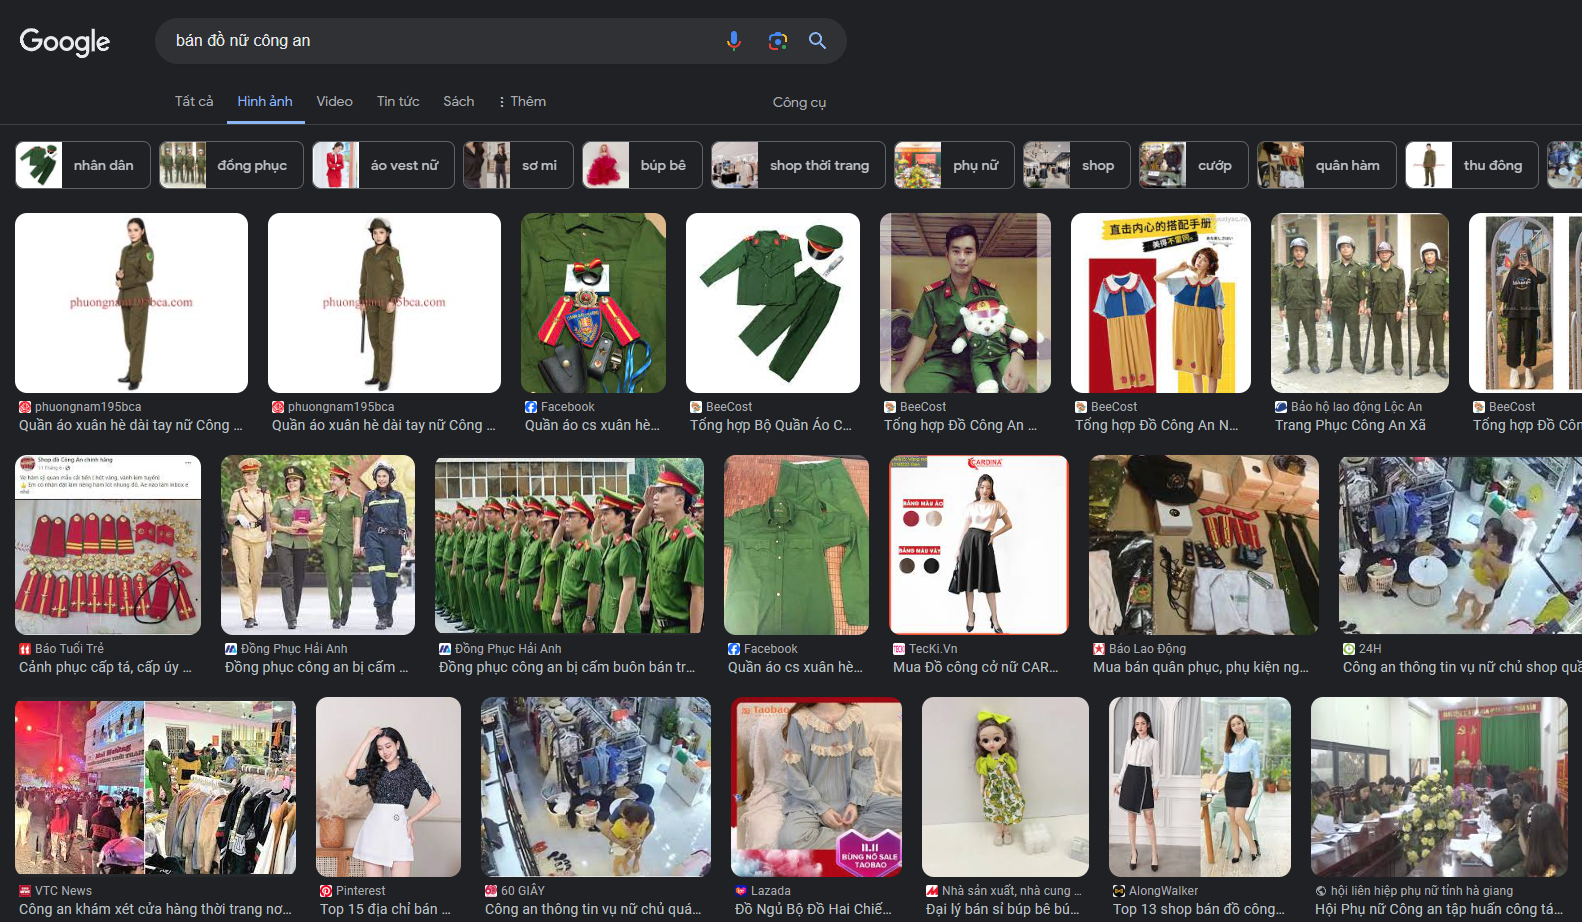Filter by shop thời trang chip

pyautogui.click(x=798, y=165)
